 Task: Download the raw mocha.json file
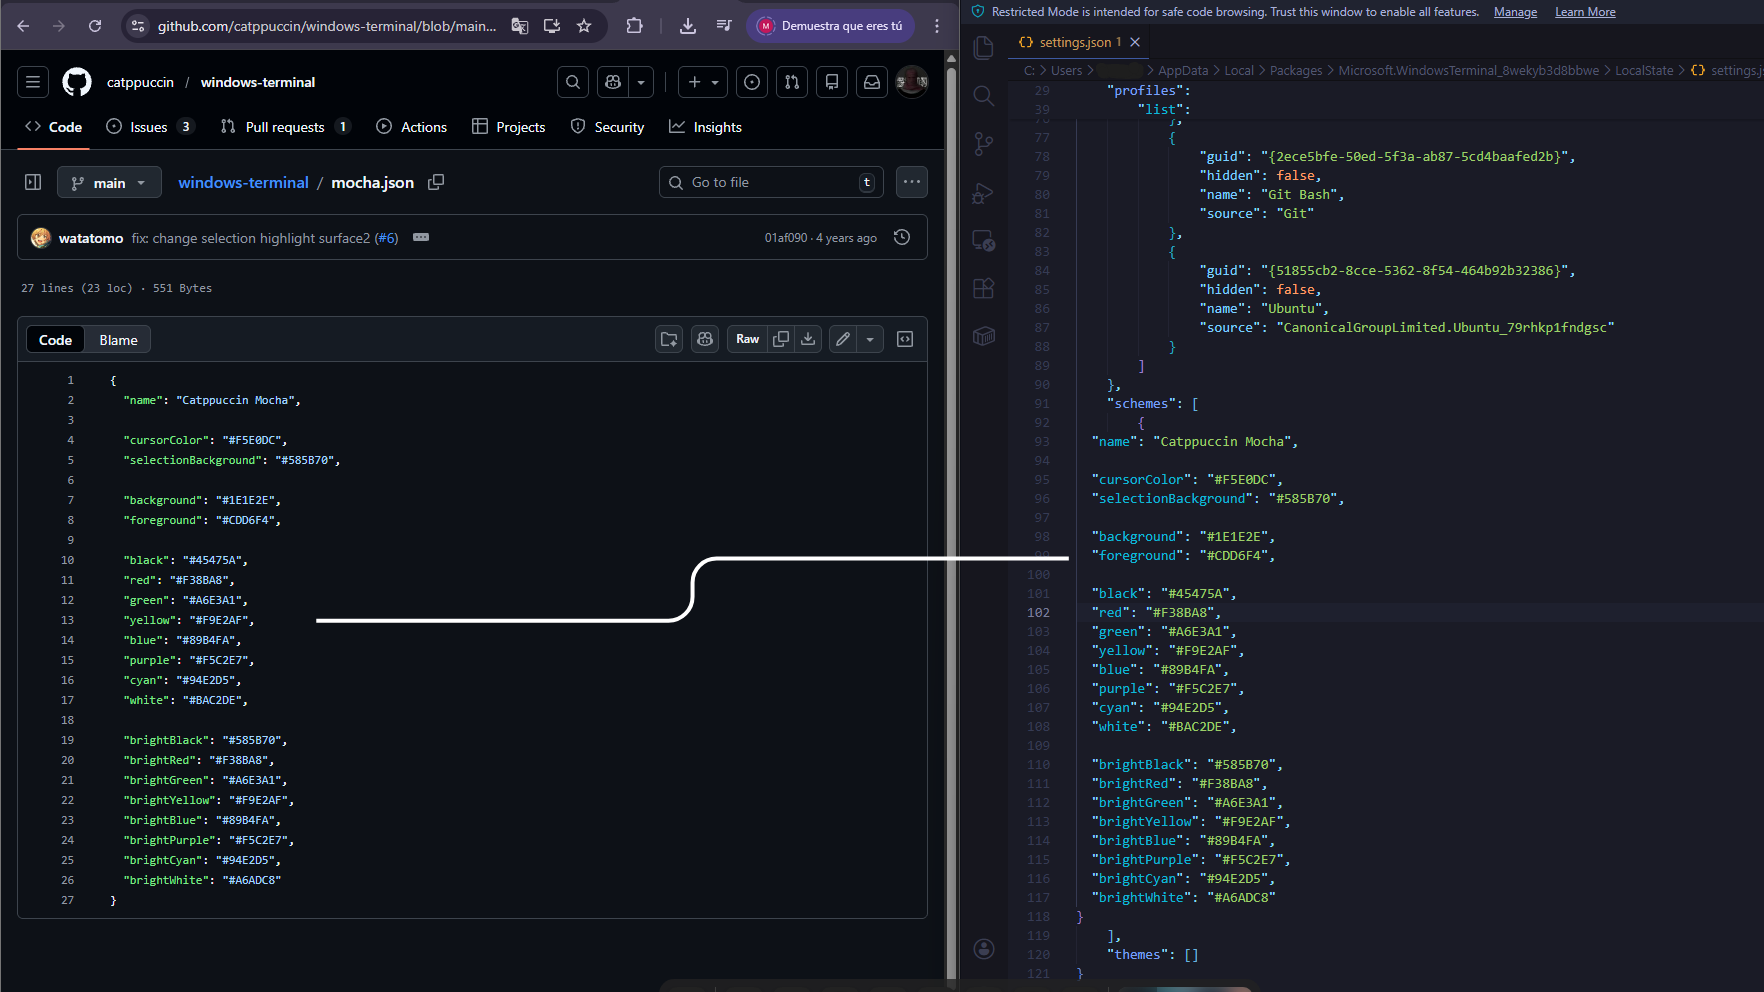(808, 339)
